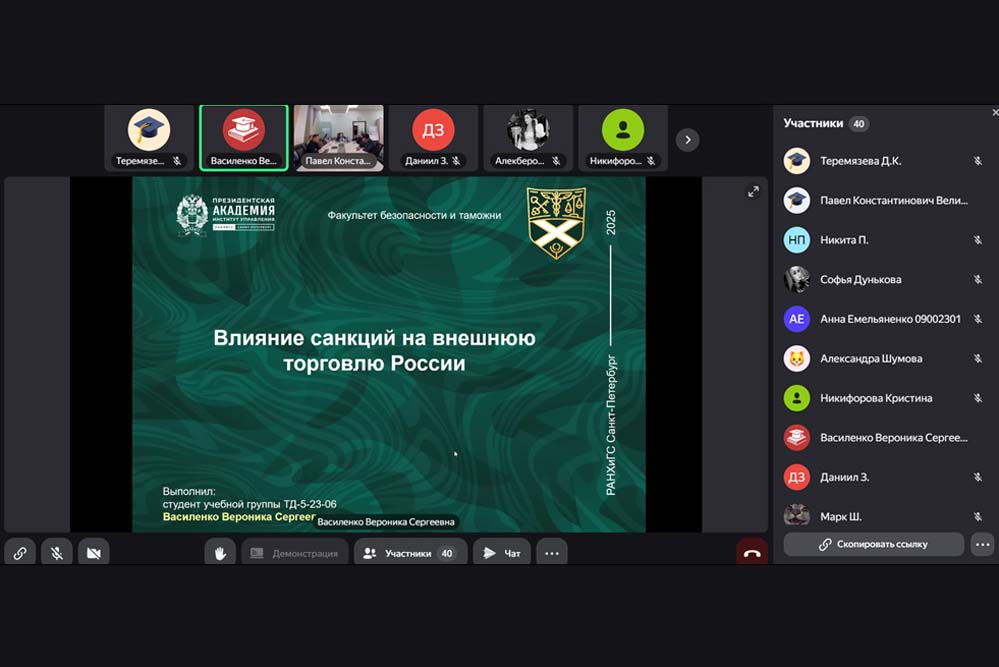
Task: Click Никита П. avatar in participants list
Action: (796, 240)
